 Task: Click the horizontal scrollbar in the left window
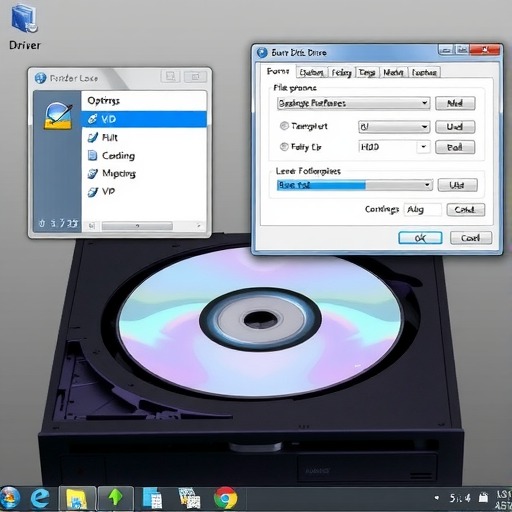137,226
